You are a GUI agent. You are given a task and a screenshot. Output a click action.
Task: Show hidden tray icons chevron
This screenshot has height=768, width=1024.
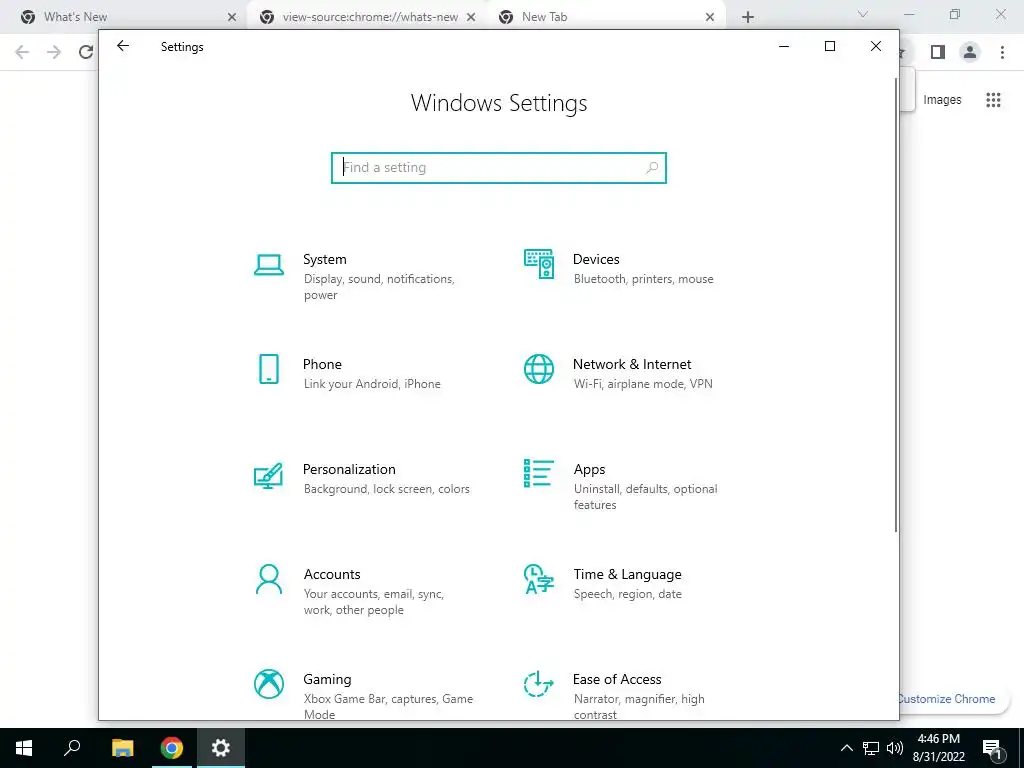846,748
